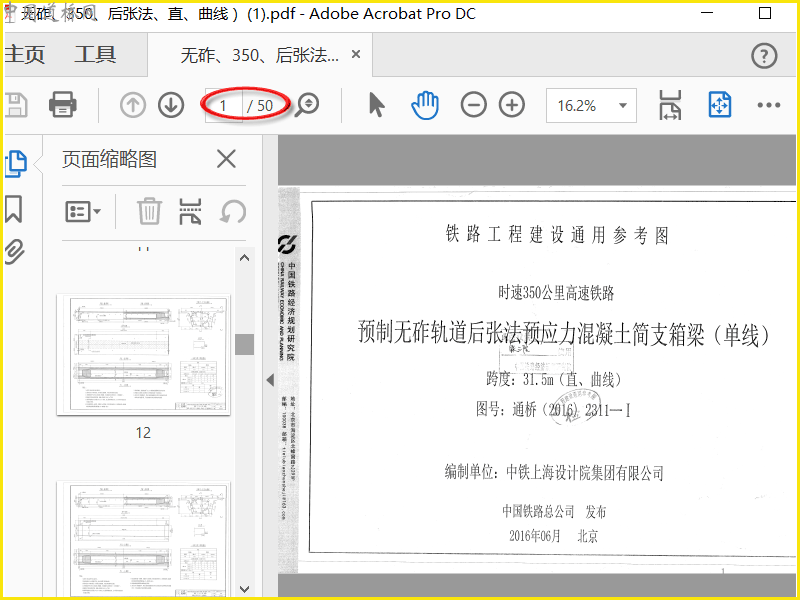The width and height of the screenshot is (800, 600).
Task: Go to the previous page with up arrow
Action: pos(133,105)
